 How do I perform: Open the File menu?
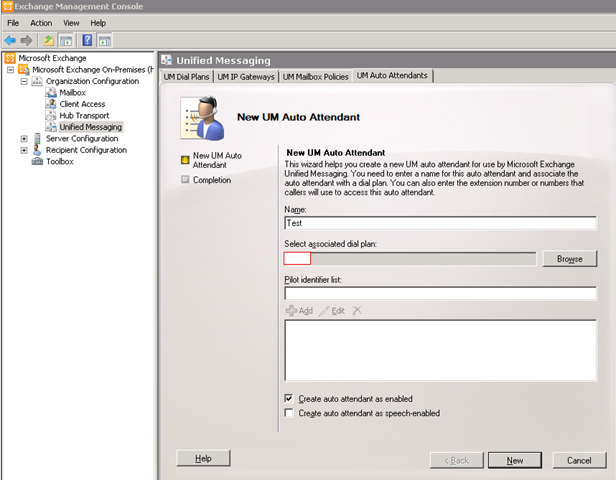pyautogui.click(x=13, y=23)
